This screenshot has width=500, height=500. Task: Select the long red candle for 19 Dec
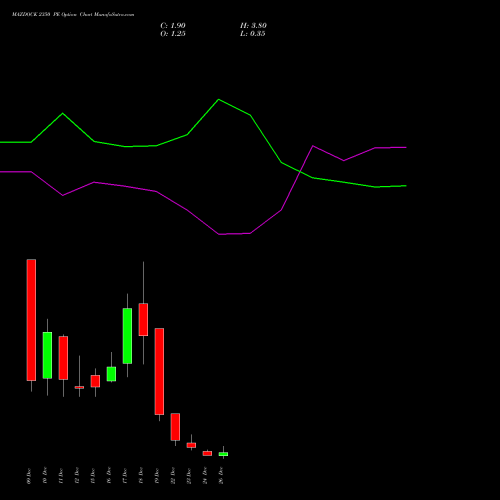coord(159,371)
